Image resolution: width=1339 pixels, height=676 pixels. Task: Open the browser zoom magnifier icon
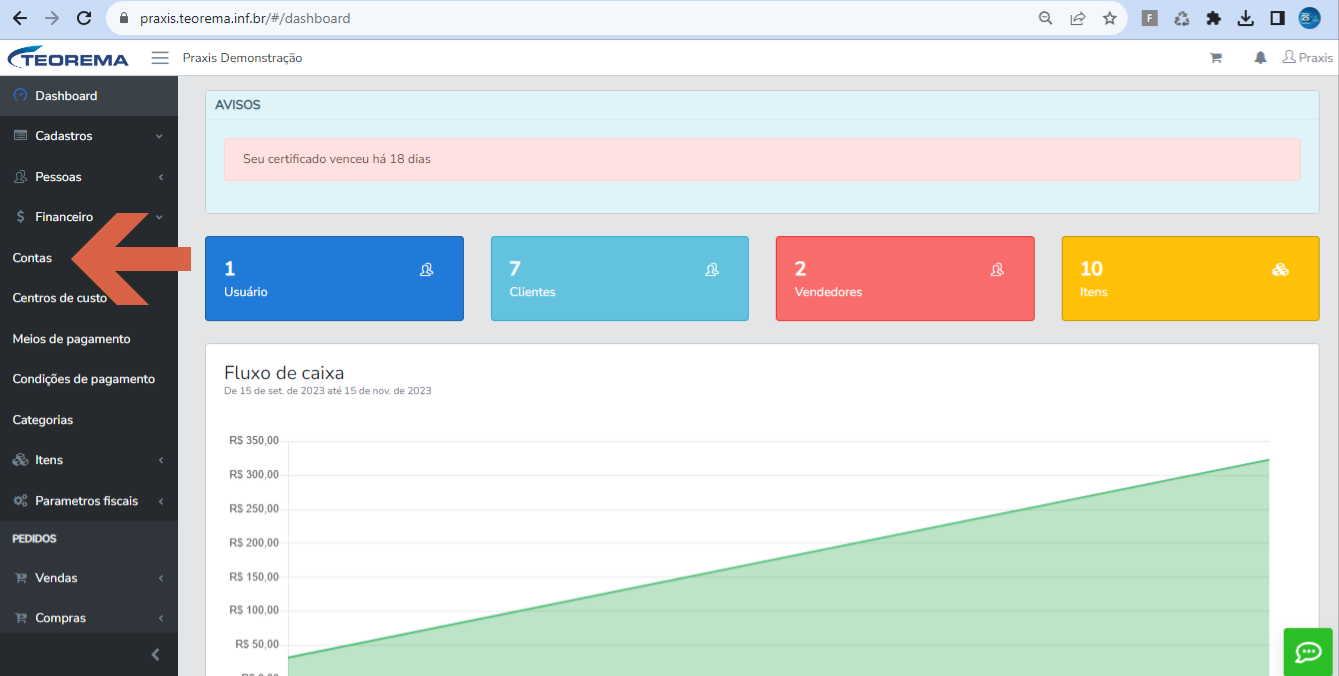[1046, 18]
